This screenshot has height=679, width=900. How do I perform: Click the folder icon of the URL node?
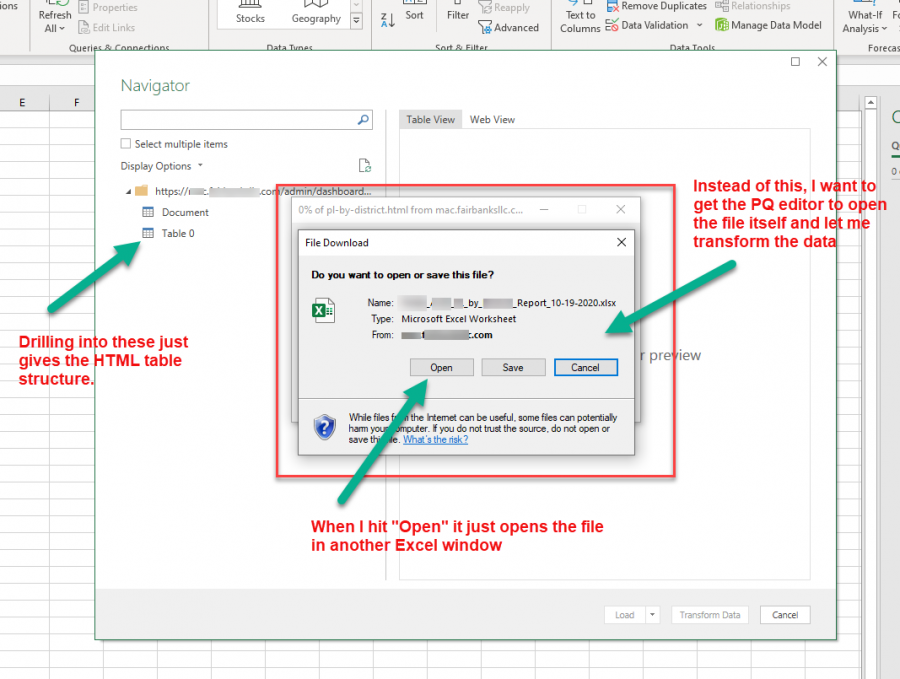tap(141, 191)
